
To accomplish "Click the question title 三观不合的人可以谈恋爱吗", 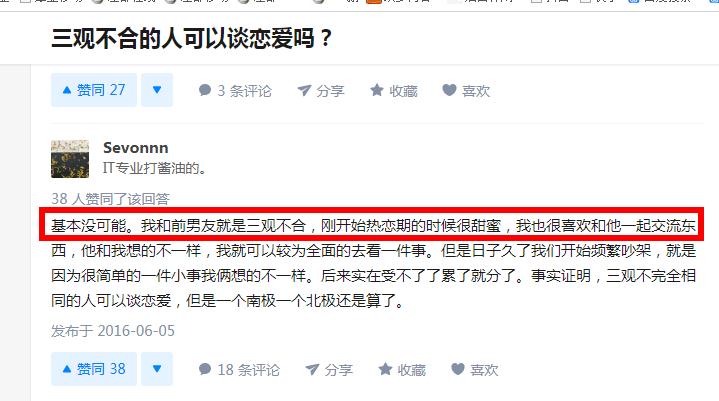I will tap(191, 38).
